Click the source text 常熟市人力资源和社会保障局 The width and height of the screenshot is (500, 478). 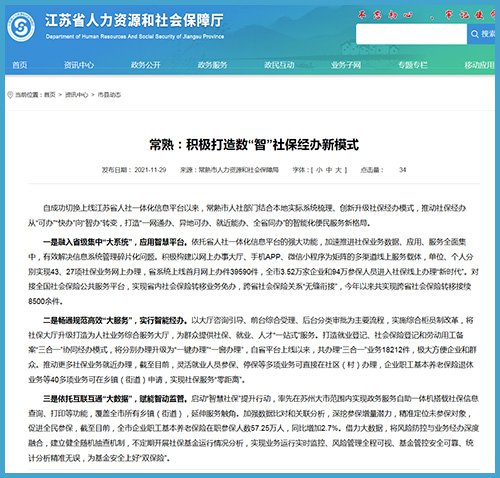(x=238, y=170)
